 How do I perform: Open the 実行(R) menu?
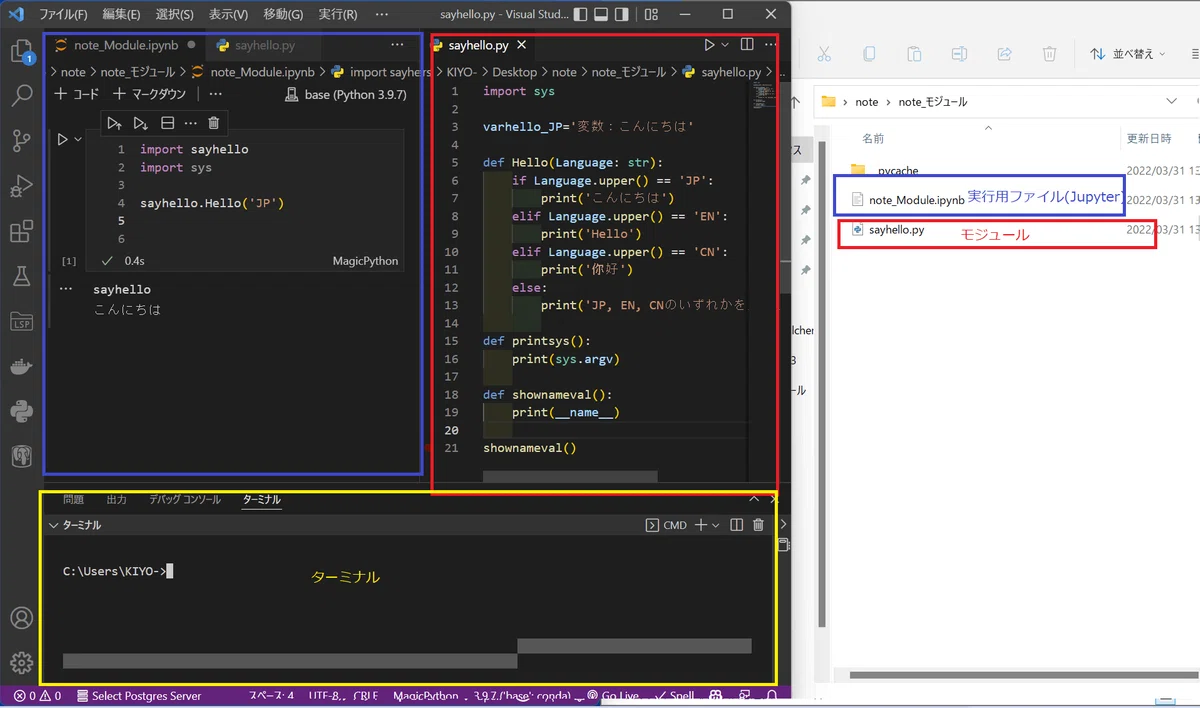338,15
